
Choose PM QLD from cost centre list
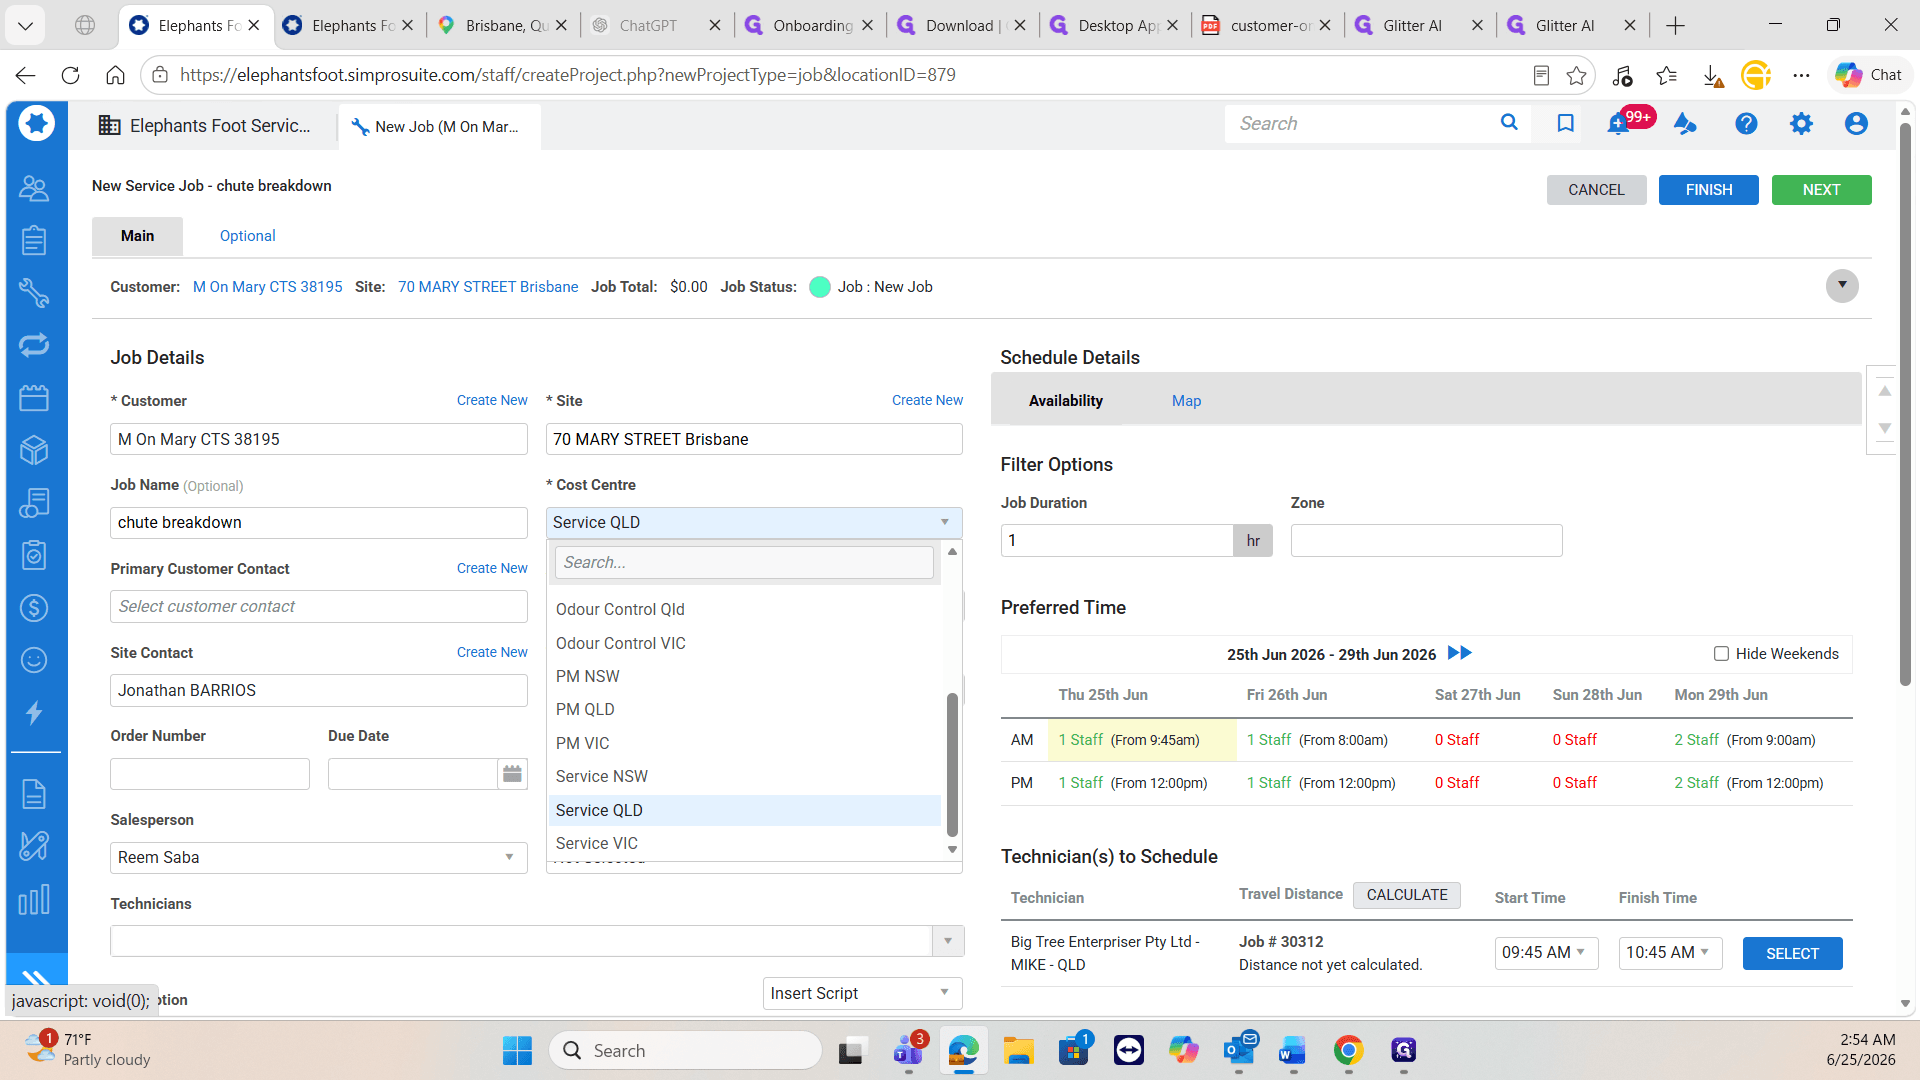745,709
